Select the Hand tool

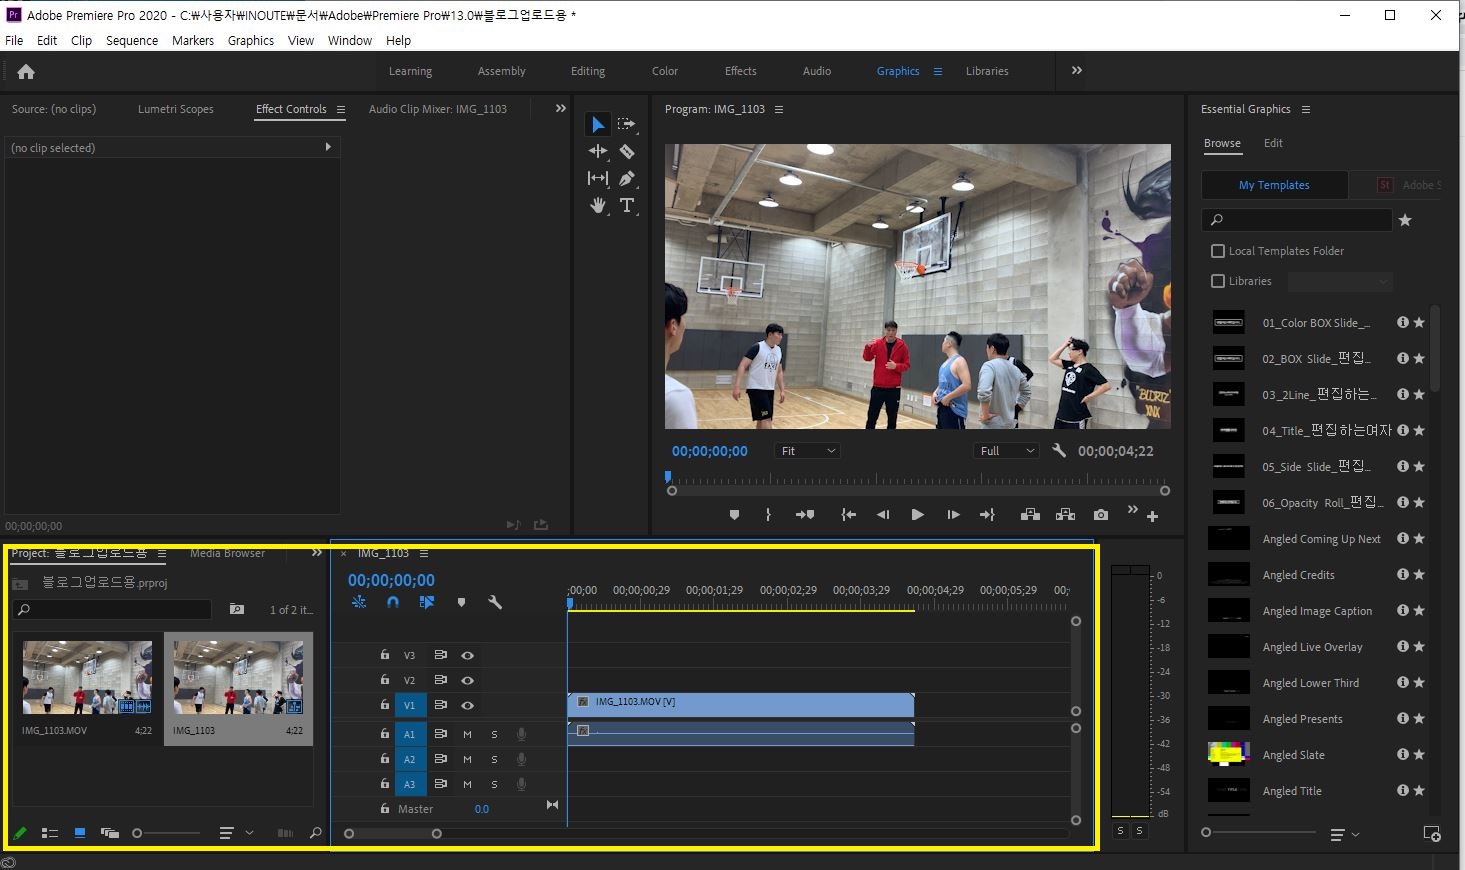pos(598,205)
